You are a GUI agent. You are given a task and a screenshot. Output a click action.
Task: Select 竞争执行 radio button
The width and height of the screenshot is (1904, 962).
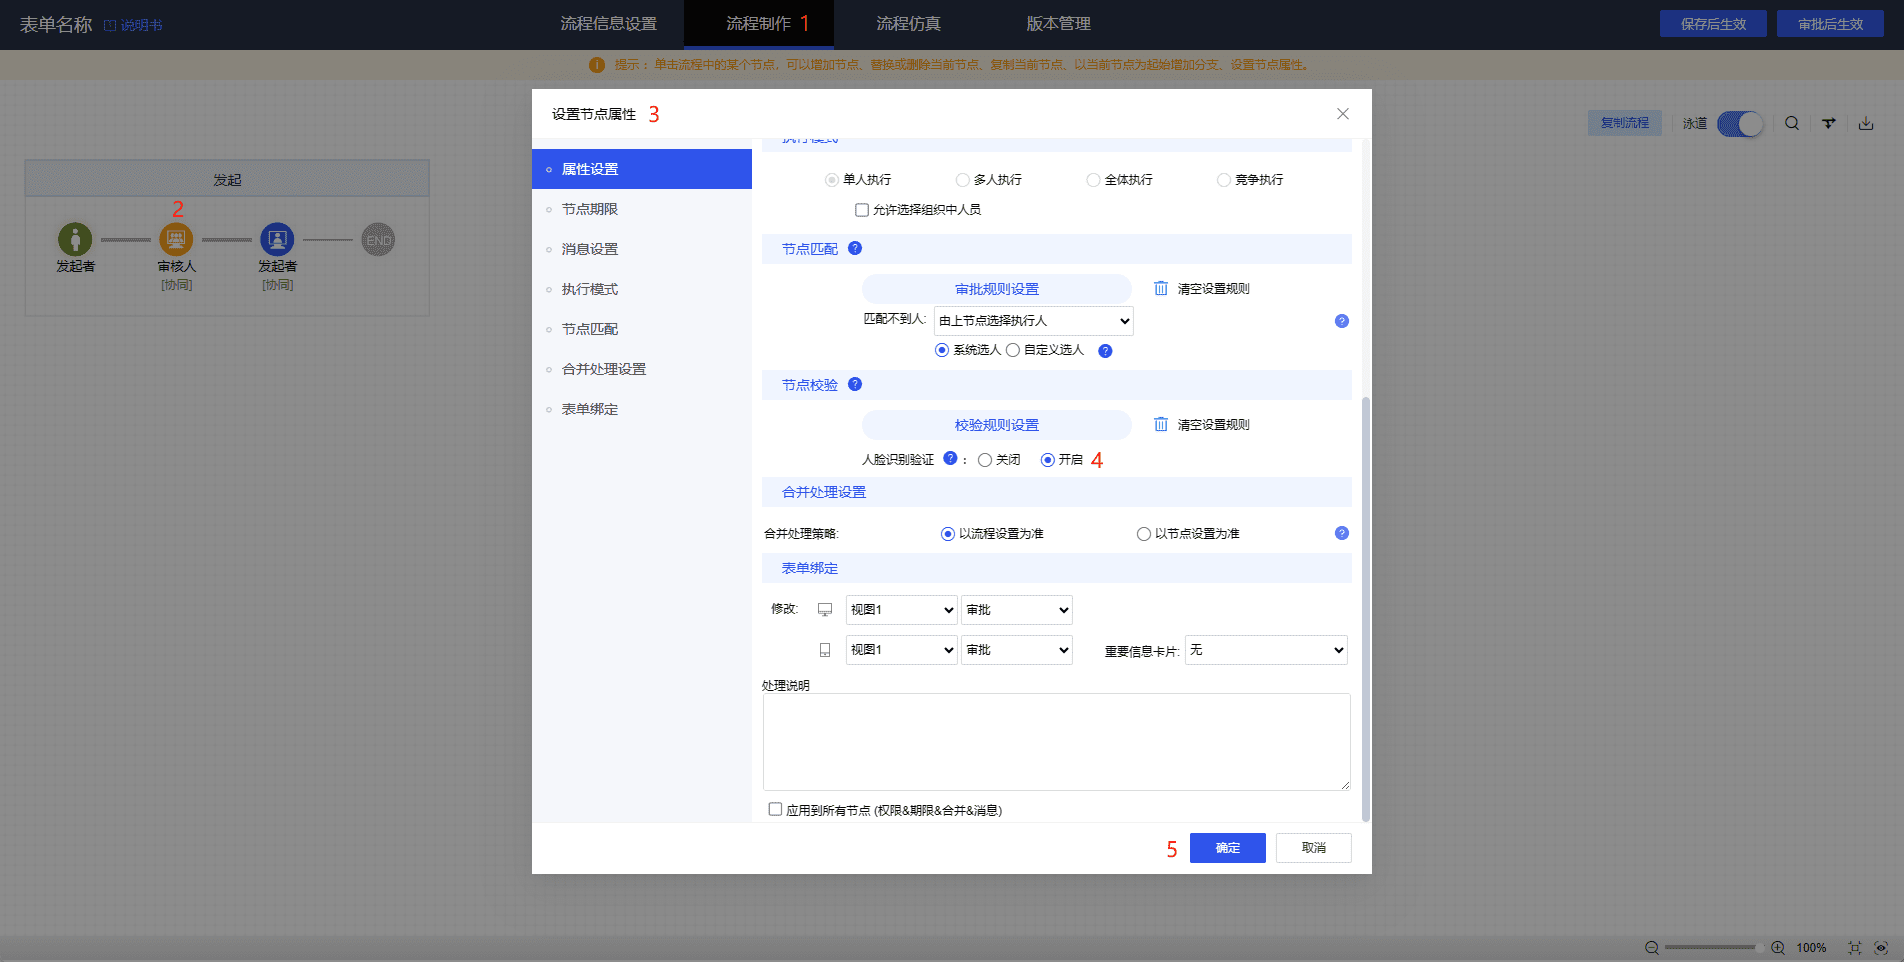coord(1224,180)
